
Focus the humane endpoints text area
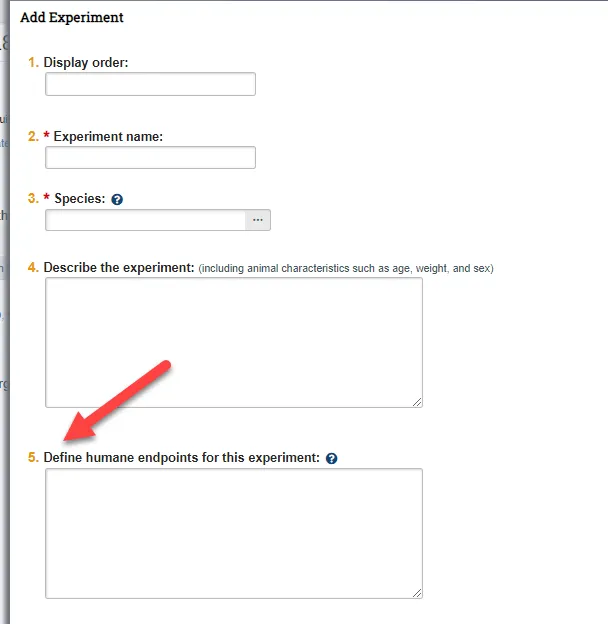pos(233,533)
